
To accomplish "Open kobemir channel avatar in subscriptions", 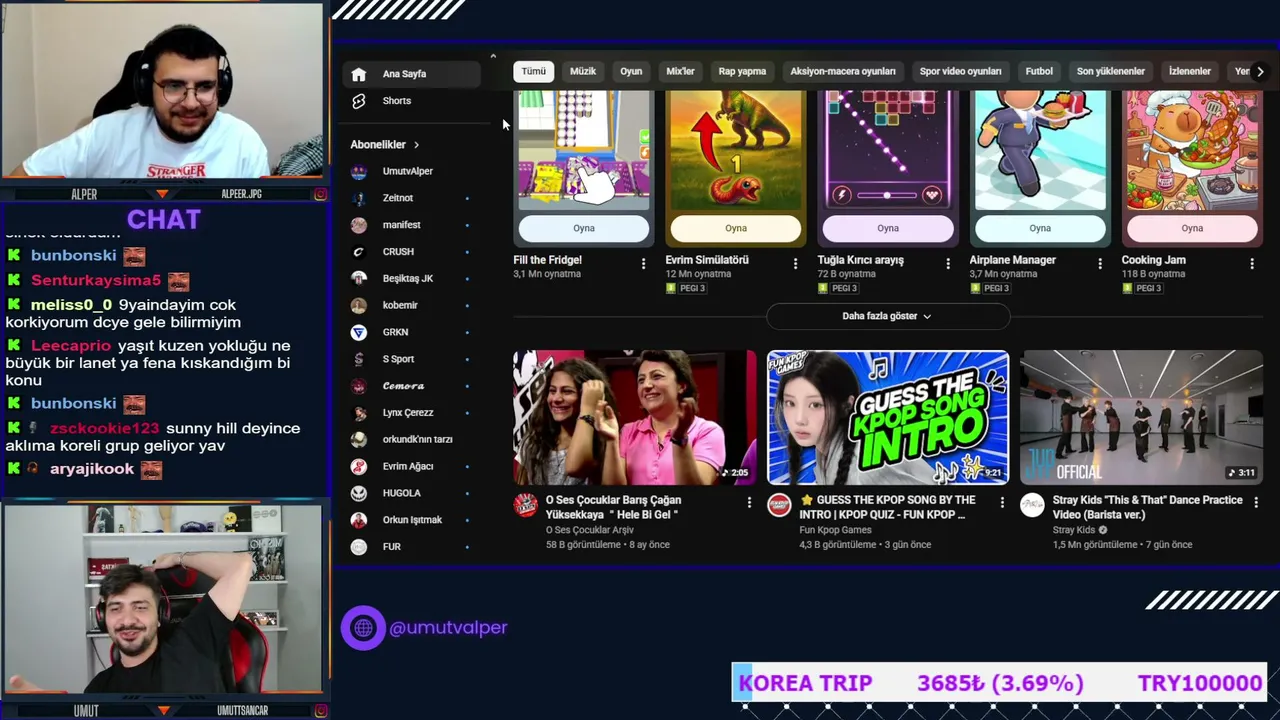I will pos(359,305).
